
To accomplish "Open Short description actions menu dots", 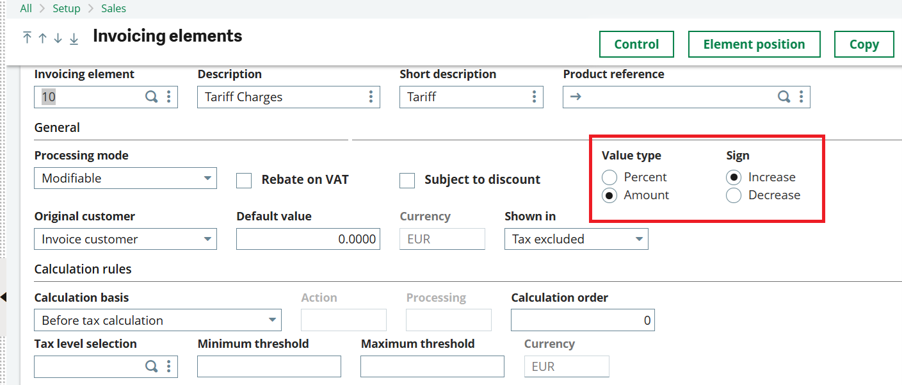I will pyautogui.click(x=534, y=97).
